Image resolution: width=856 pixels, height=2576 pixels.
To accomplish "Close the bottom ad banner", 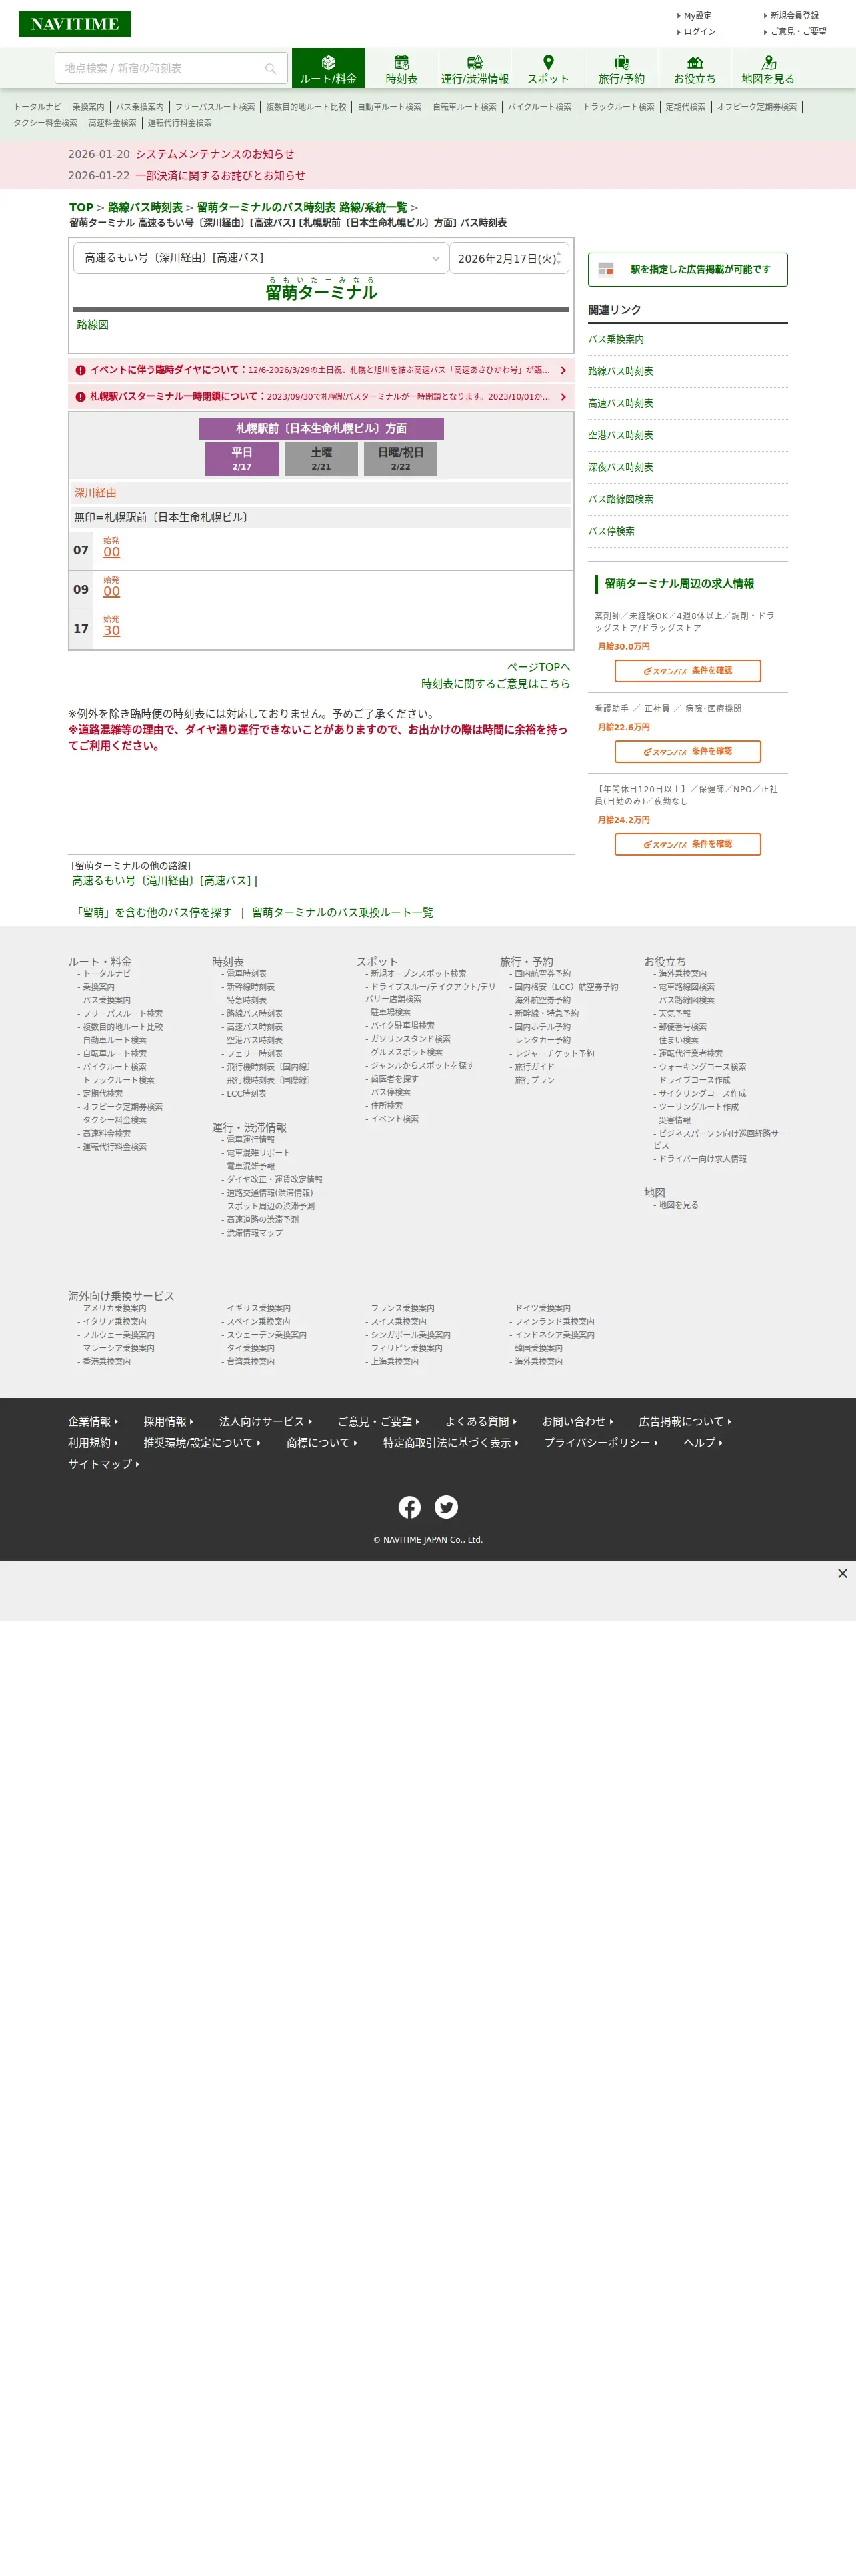I will (842, 1573).
